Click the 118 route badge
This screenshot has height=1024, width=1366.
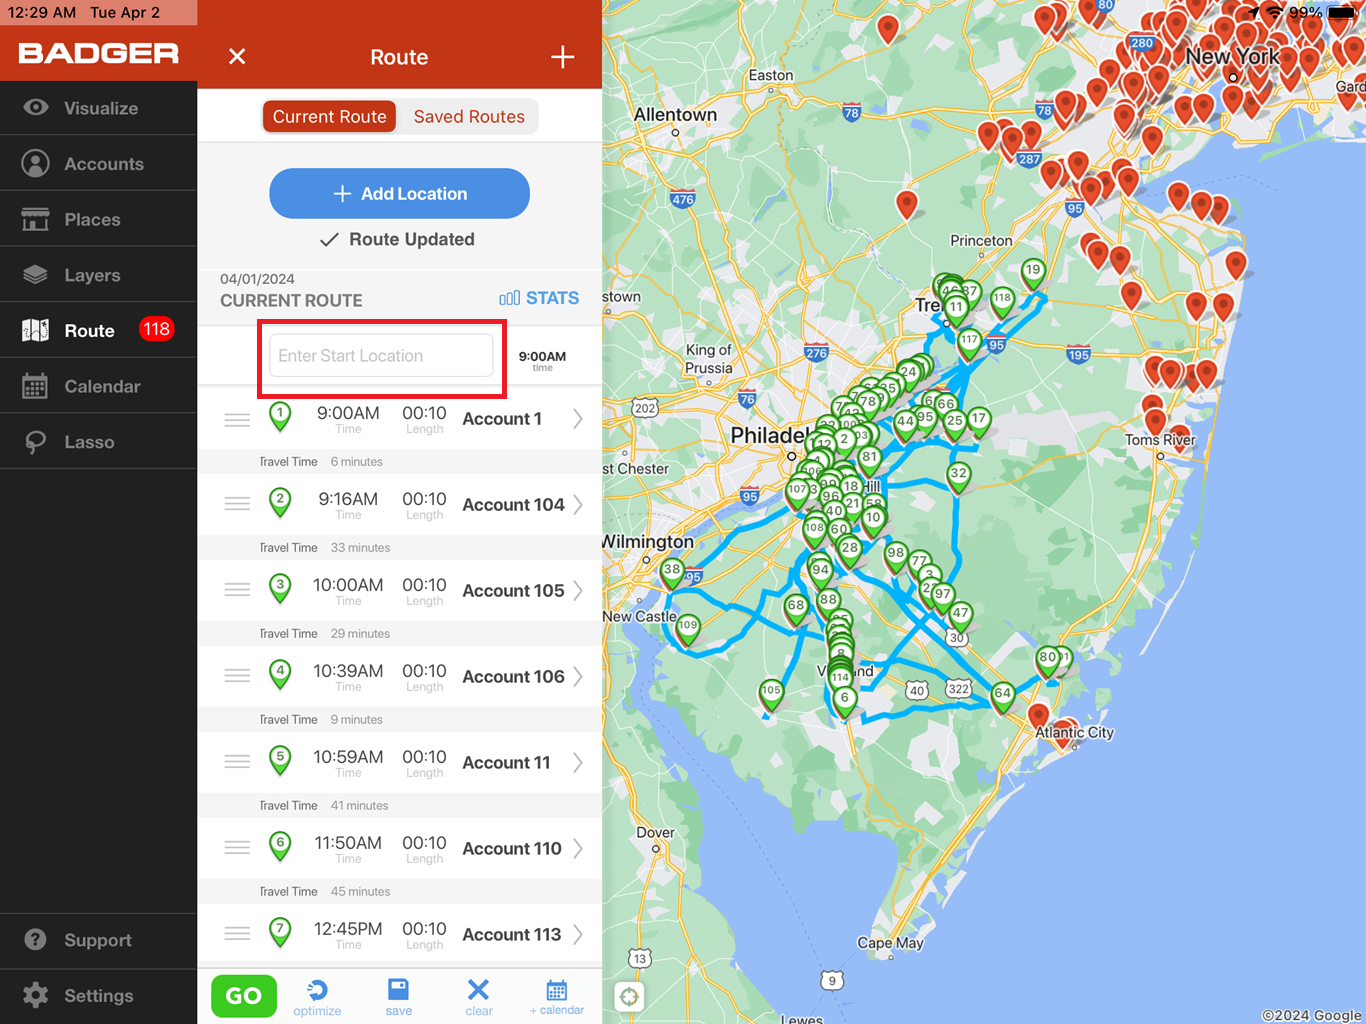coord(156,329)
